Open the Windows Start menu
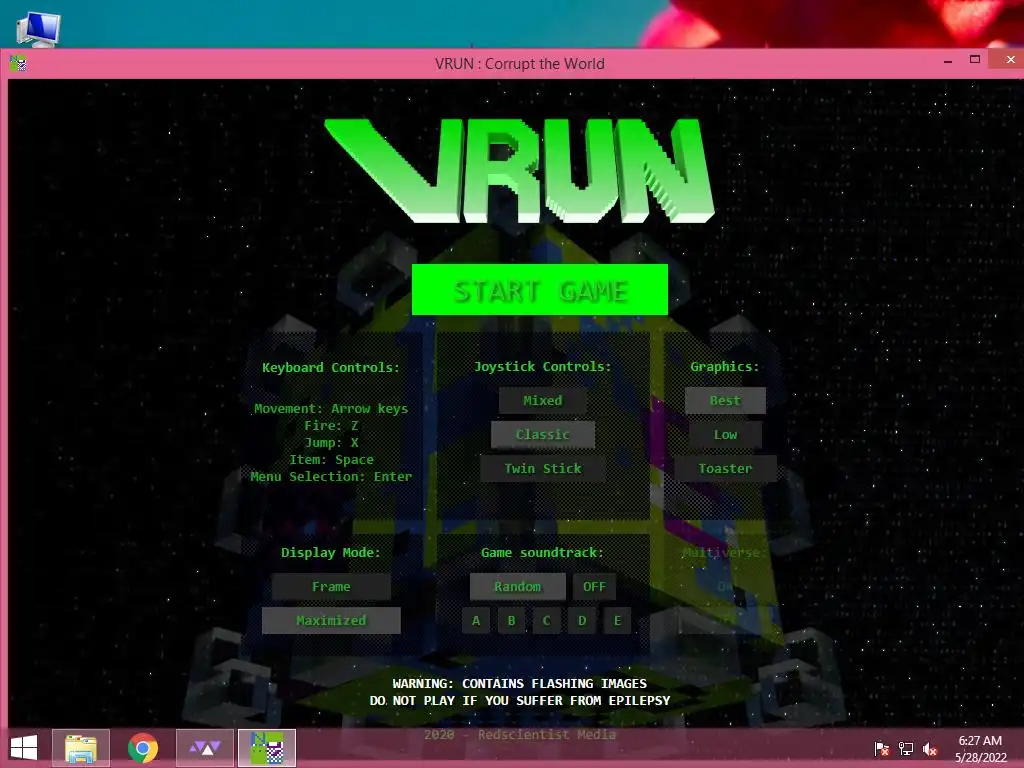 click(24, 748)
